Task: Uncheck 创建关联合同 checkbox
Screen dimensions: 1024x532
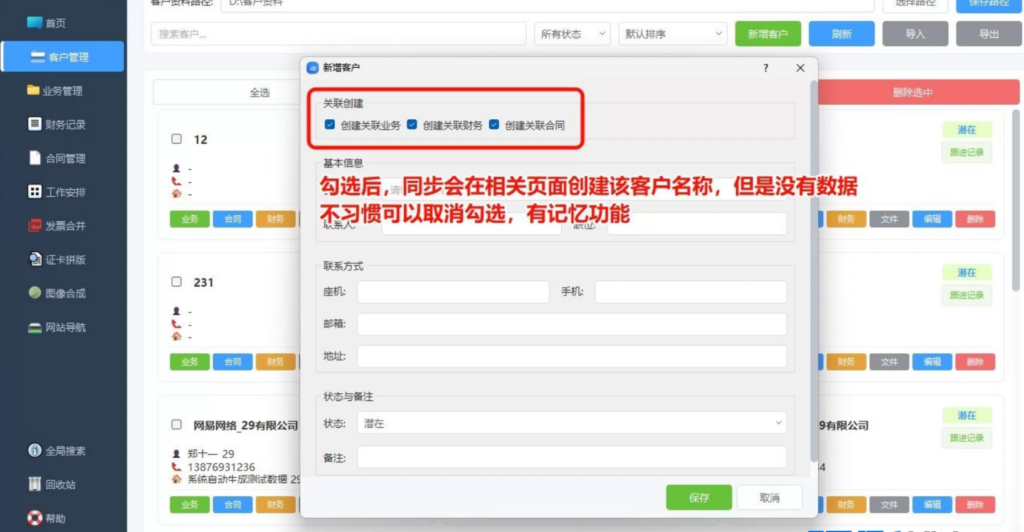Action: 494,125
